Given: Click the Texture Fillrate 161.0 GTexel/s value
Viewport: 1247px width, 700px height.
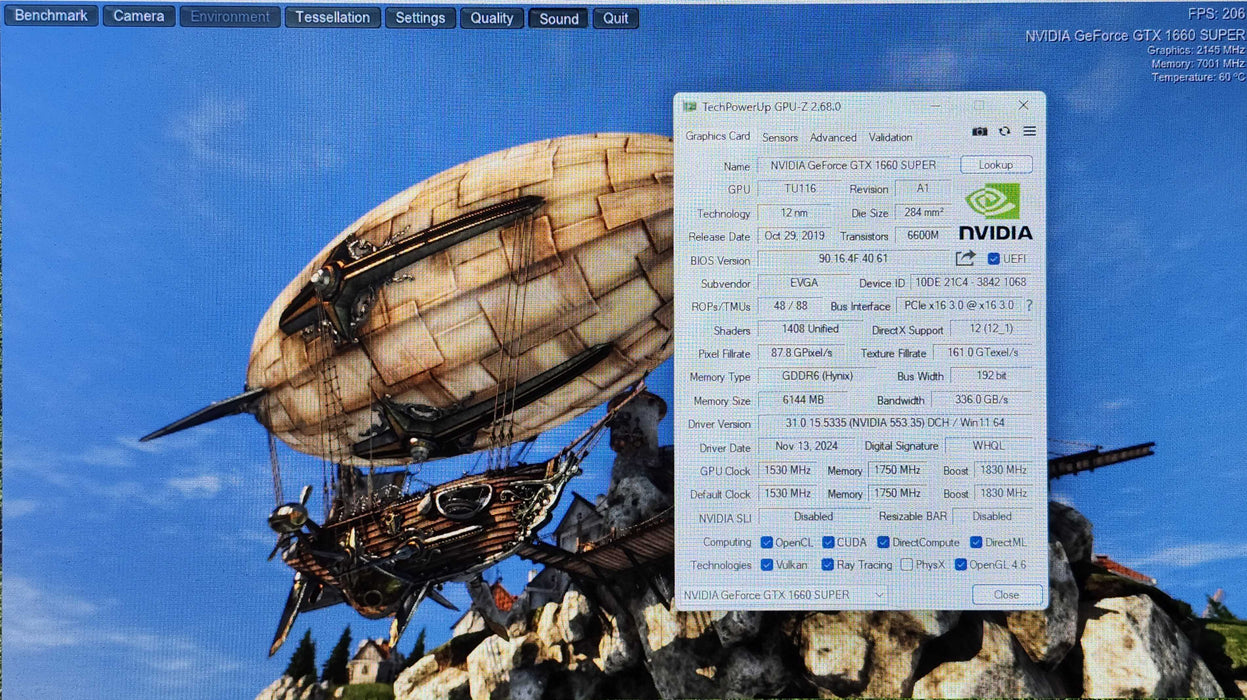Looking at the screenshot, I should pos(983,353).
